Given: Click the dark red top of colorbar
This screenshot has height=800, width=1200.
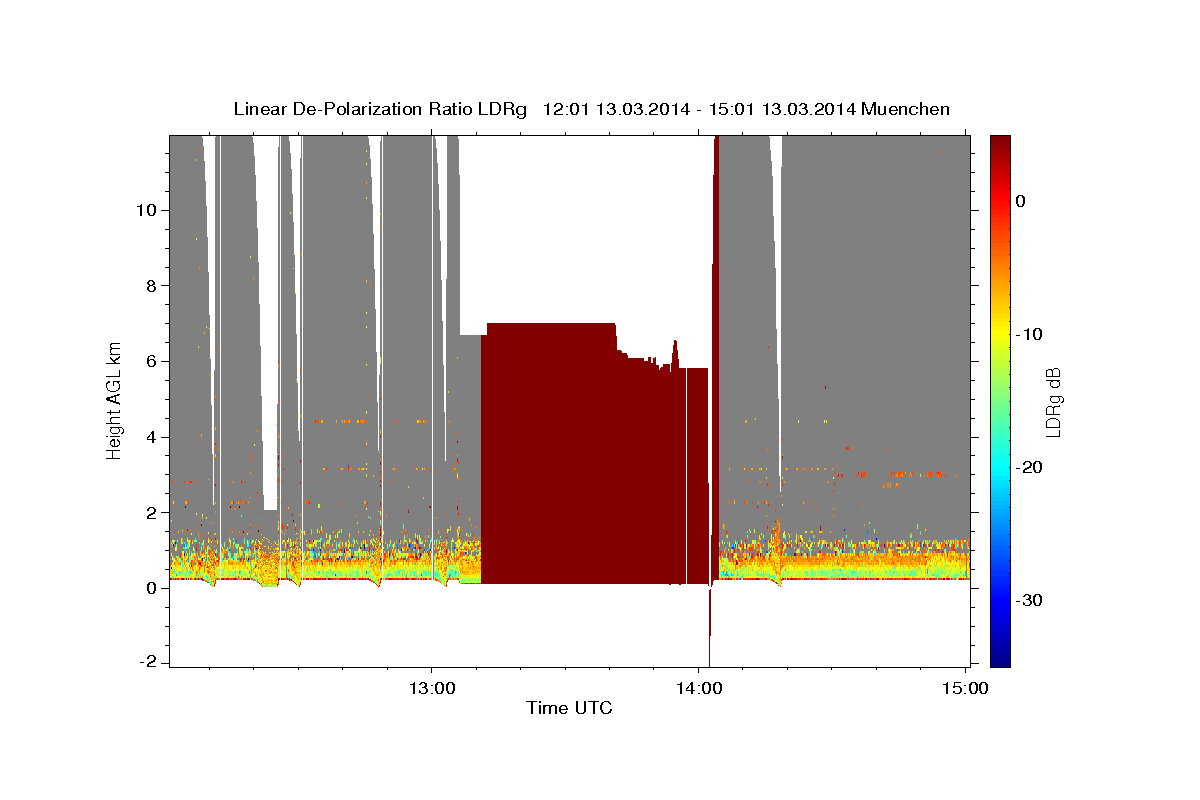Looking at the screenshot, I should click(1000, 142).
